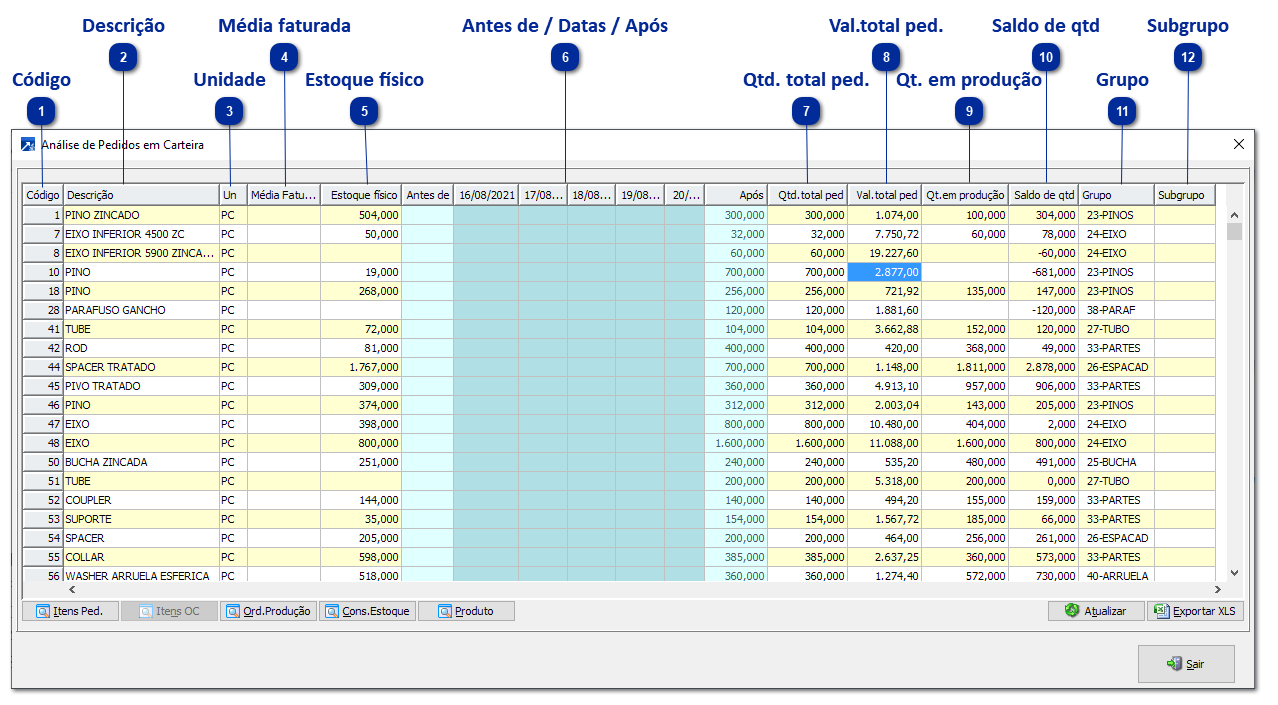
Task: Exit the window with the Sair button
Action: (x=1186, y=664)
